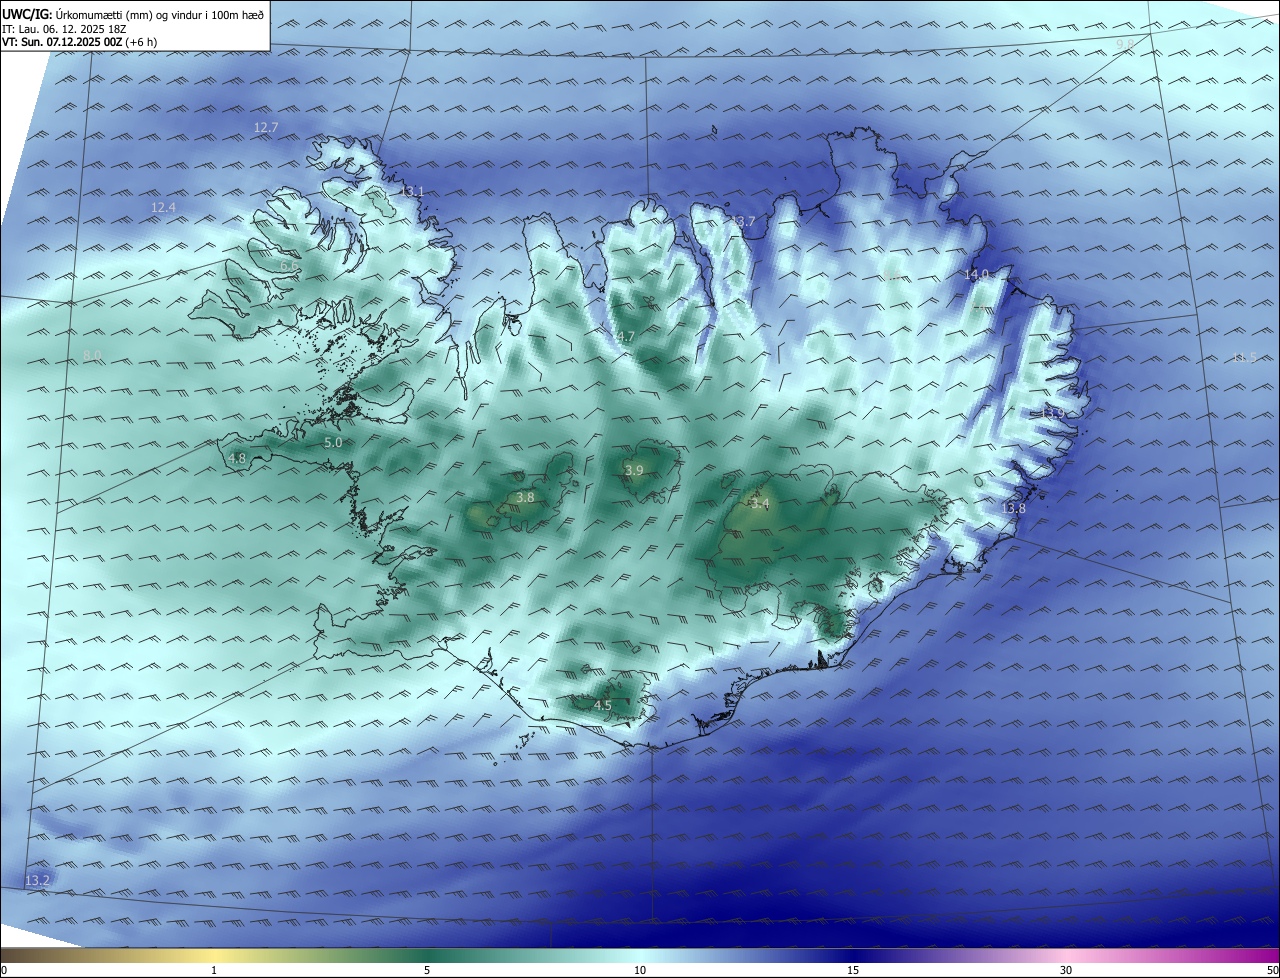Click the 4.8 value label at the peninsula tip
This screenshot has height=978, width=1280.
tap(237, 458)
